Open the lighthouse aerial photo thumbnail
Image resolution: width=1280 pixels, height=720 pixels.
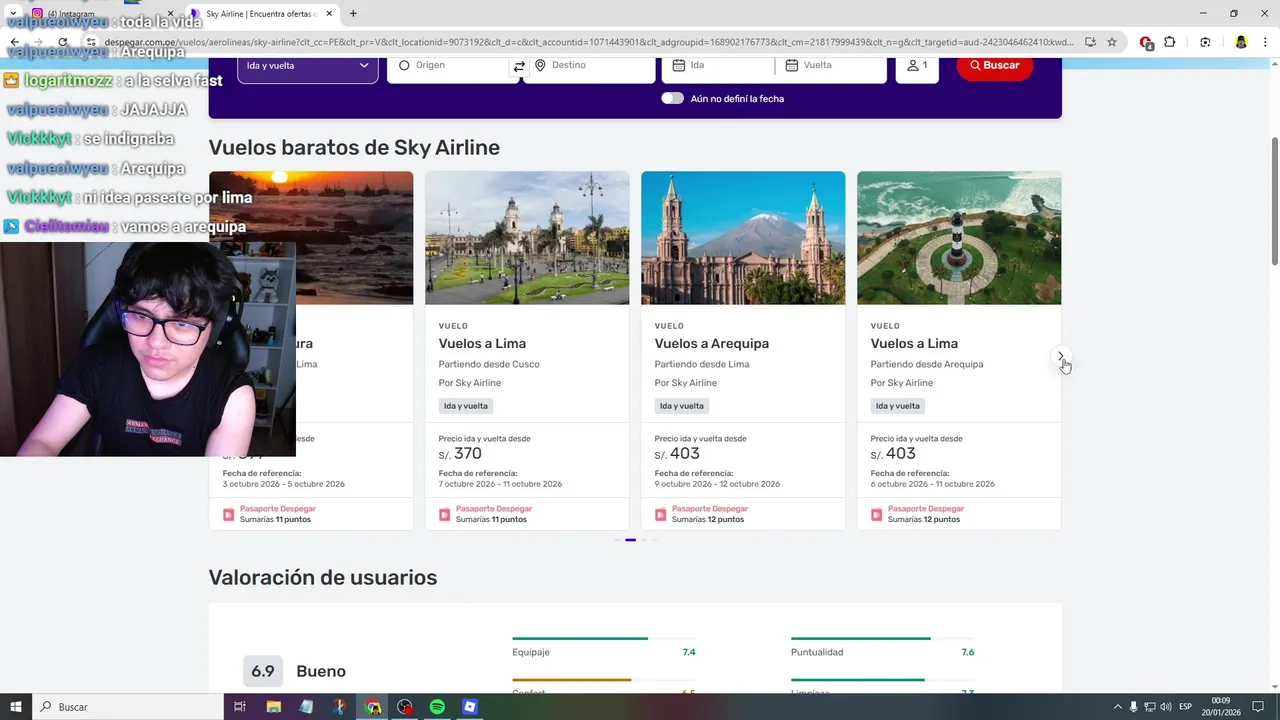coord(959,238)
